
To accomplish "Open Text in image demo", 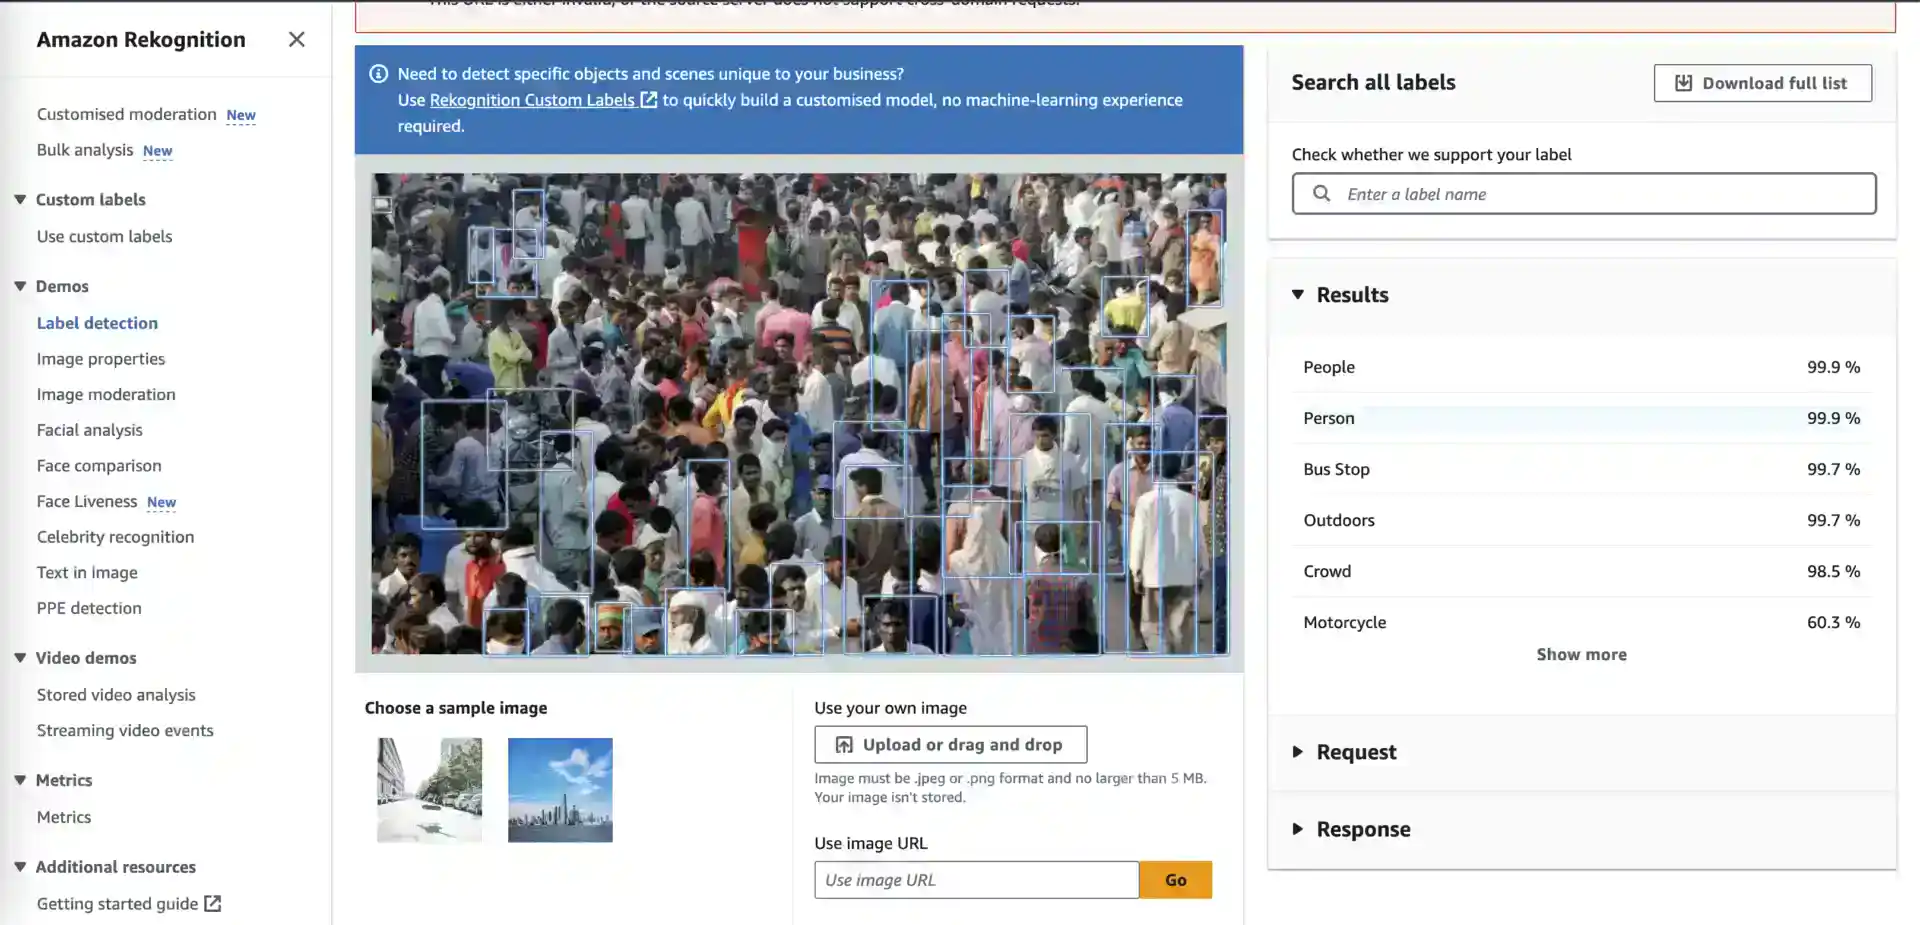I will 87,572.
